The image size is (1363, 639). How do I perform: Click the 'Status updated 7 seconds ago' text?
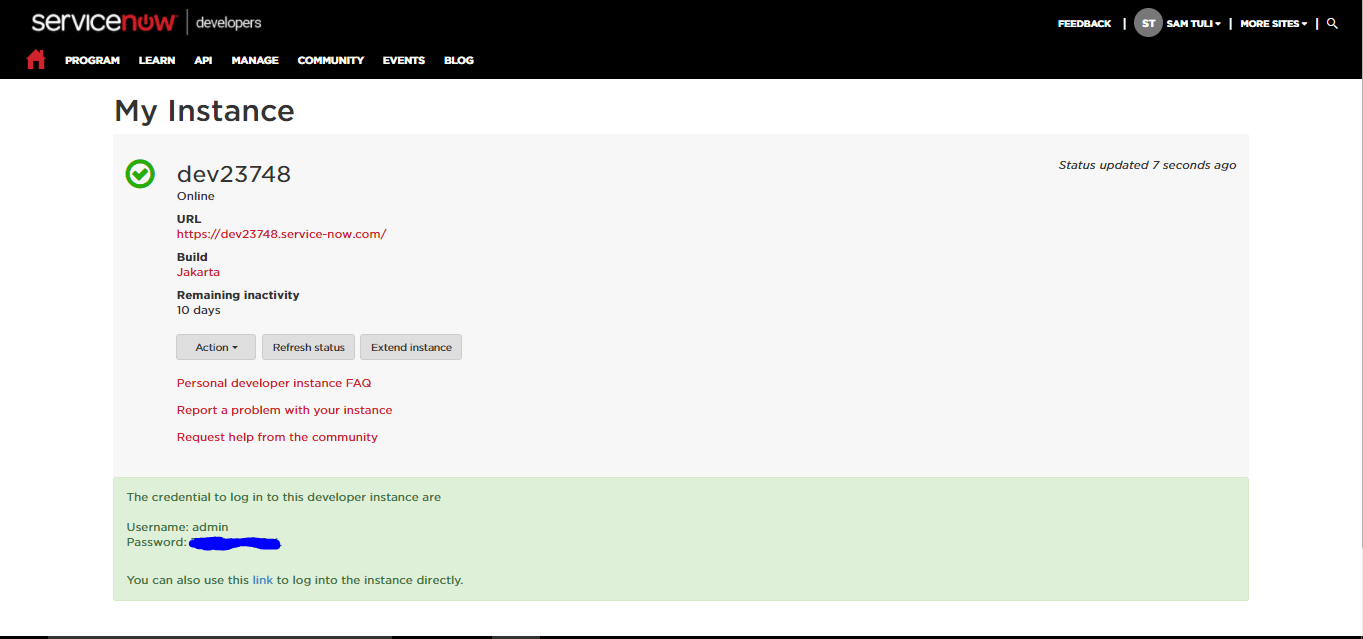coord(1147,165)
